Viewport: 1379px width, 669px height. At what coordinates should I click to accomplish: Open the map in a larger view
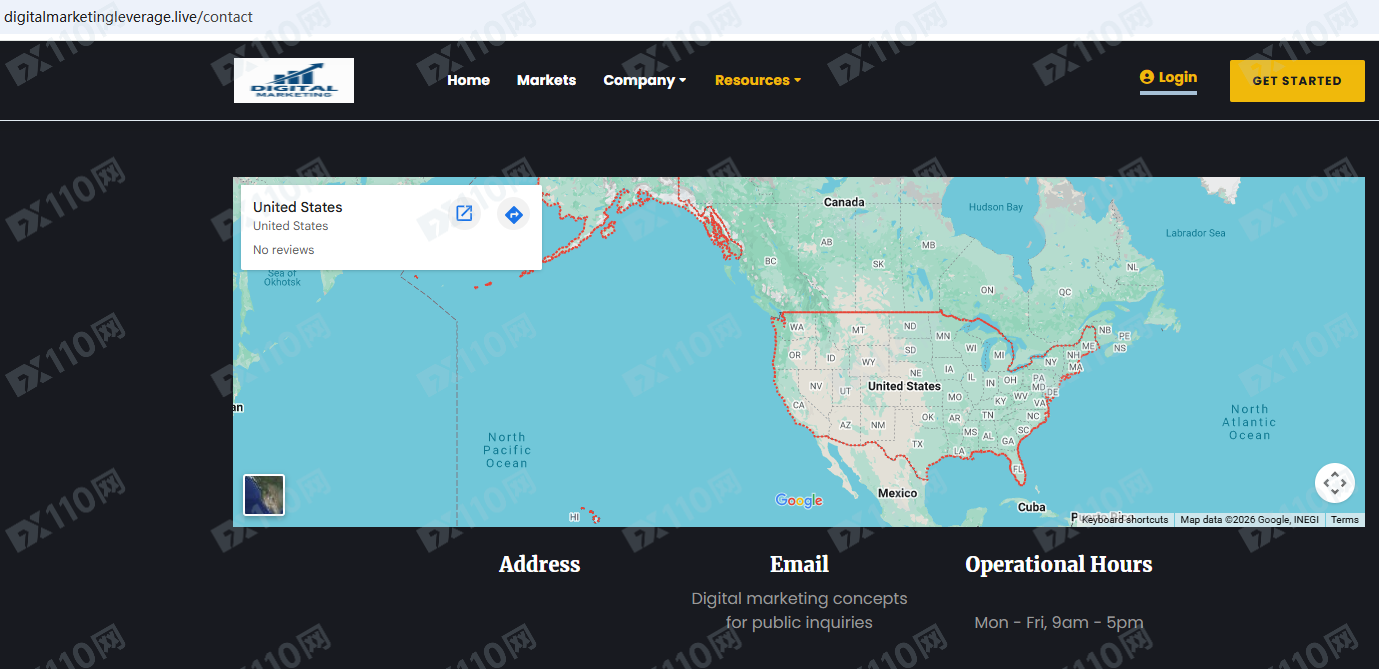click(464, 214)
